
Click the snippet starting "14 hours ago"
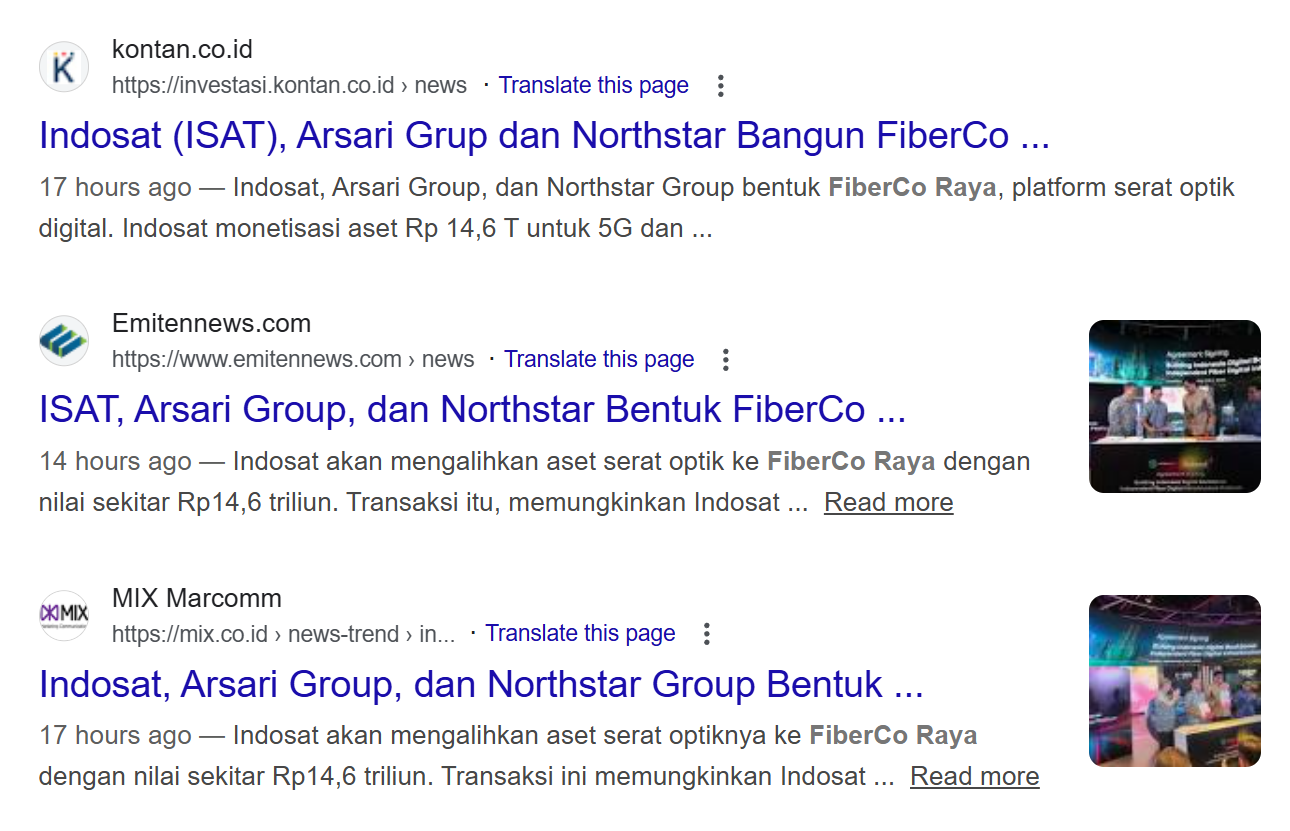[x=534, y=482]
